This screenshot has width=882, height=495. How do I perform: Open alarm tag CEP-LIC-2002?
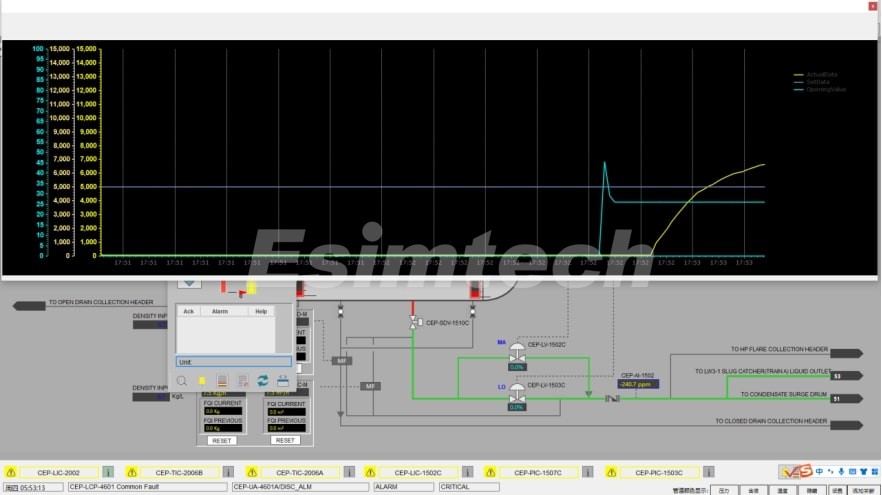[59, 472]
